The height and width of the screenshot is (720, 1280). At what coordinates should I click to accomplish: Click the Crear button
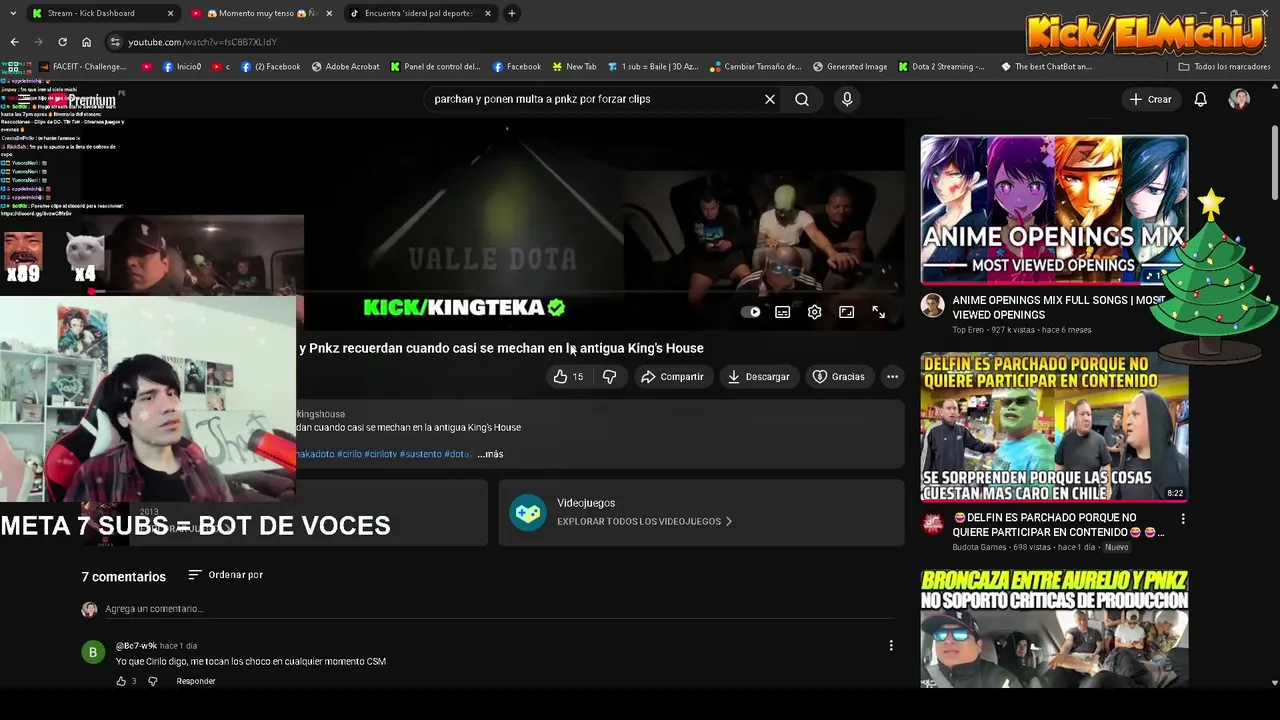[x=1150, y=99]
